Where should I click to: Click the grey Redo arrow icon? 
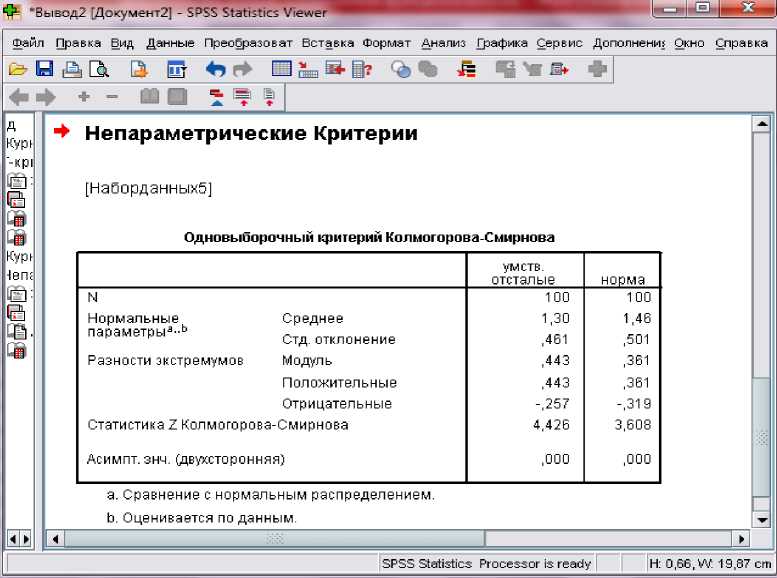coord(242,69)
